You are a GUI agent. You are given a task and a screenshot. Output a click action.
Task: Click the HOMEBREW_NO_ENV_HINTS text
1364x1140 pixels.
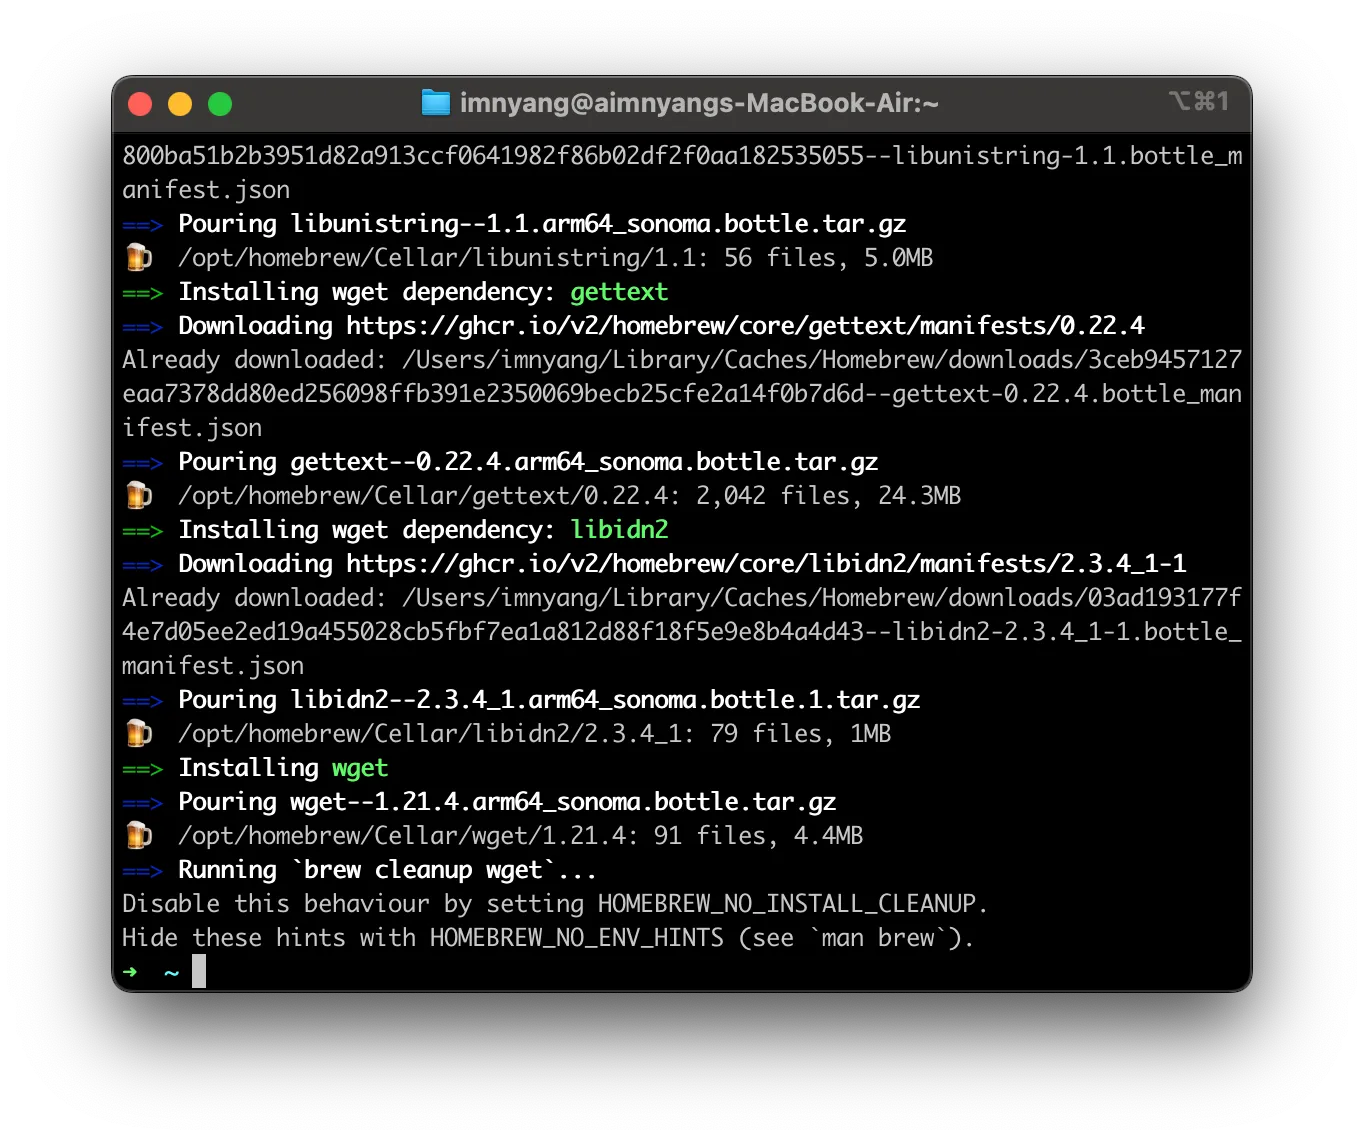click(577, 938)
